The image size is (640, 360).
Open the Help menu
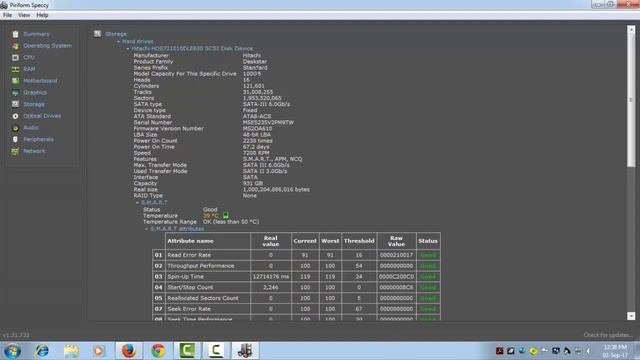(x=42, y=15)
